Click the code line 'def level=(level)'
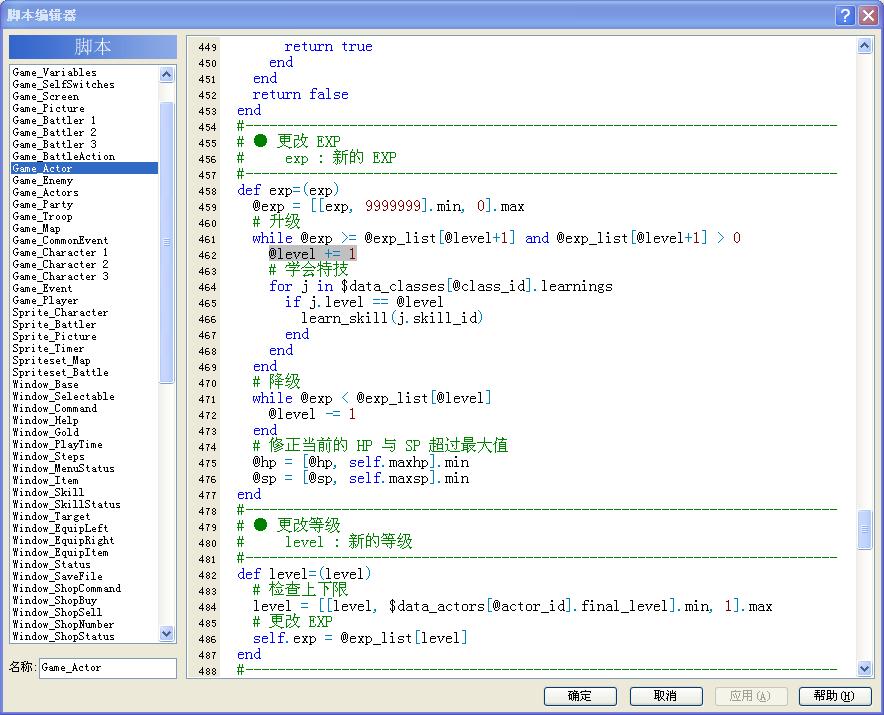Viewport: 884px width, 715px height. [x=304, y=574]
